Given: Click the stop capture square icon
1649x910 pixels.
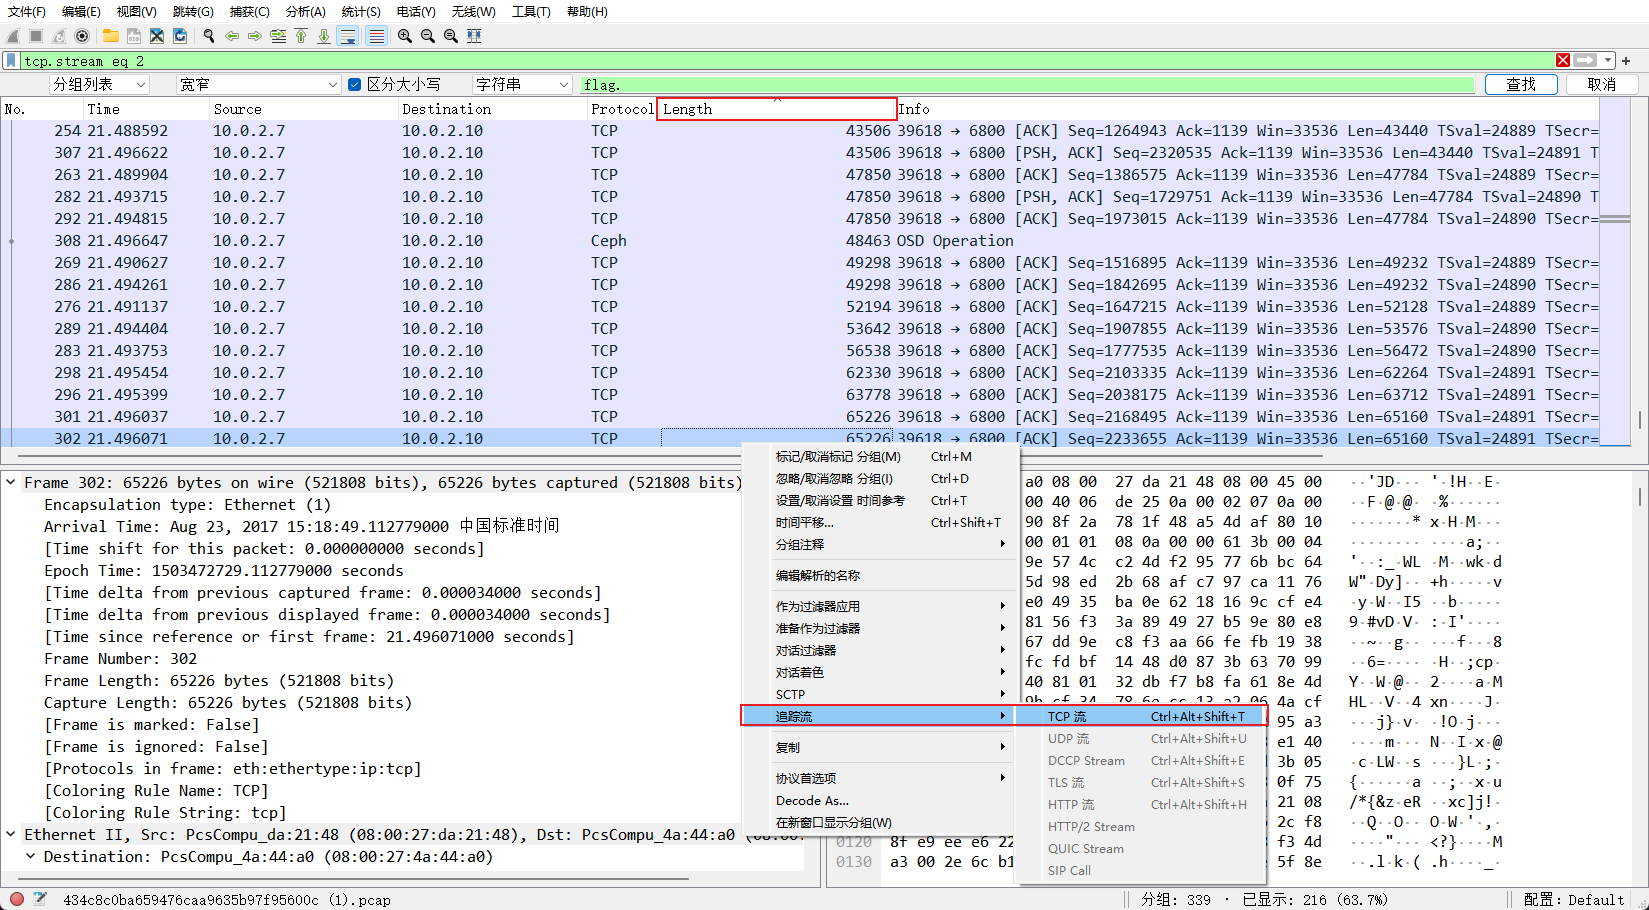Looking at the screenshot, I should coord(36,36).
